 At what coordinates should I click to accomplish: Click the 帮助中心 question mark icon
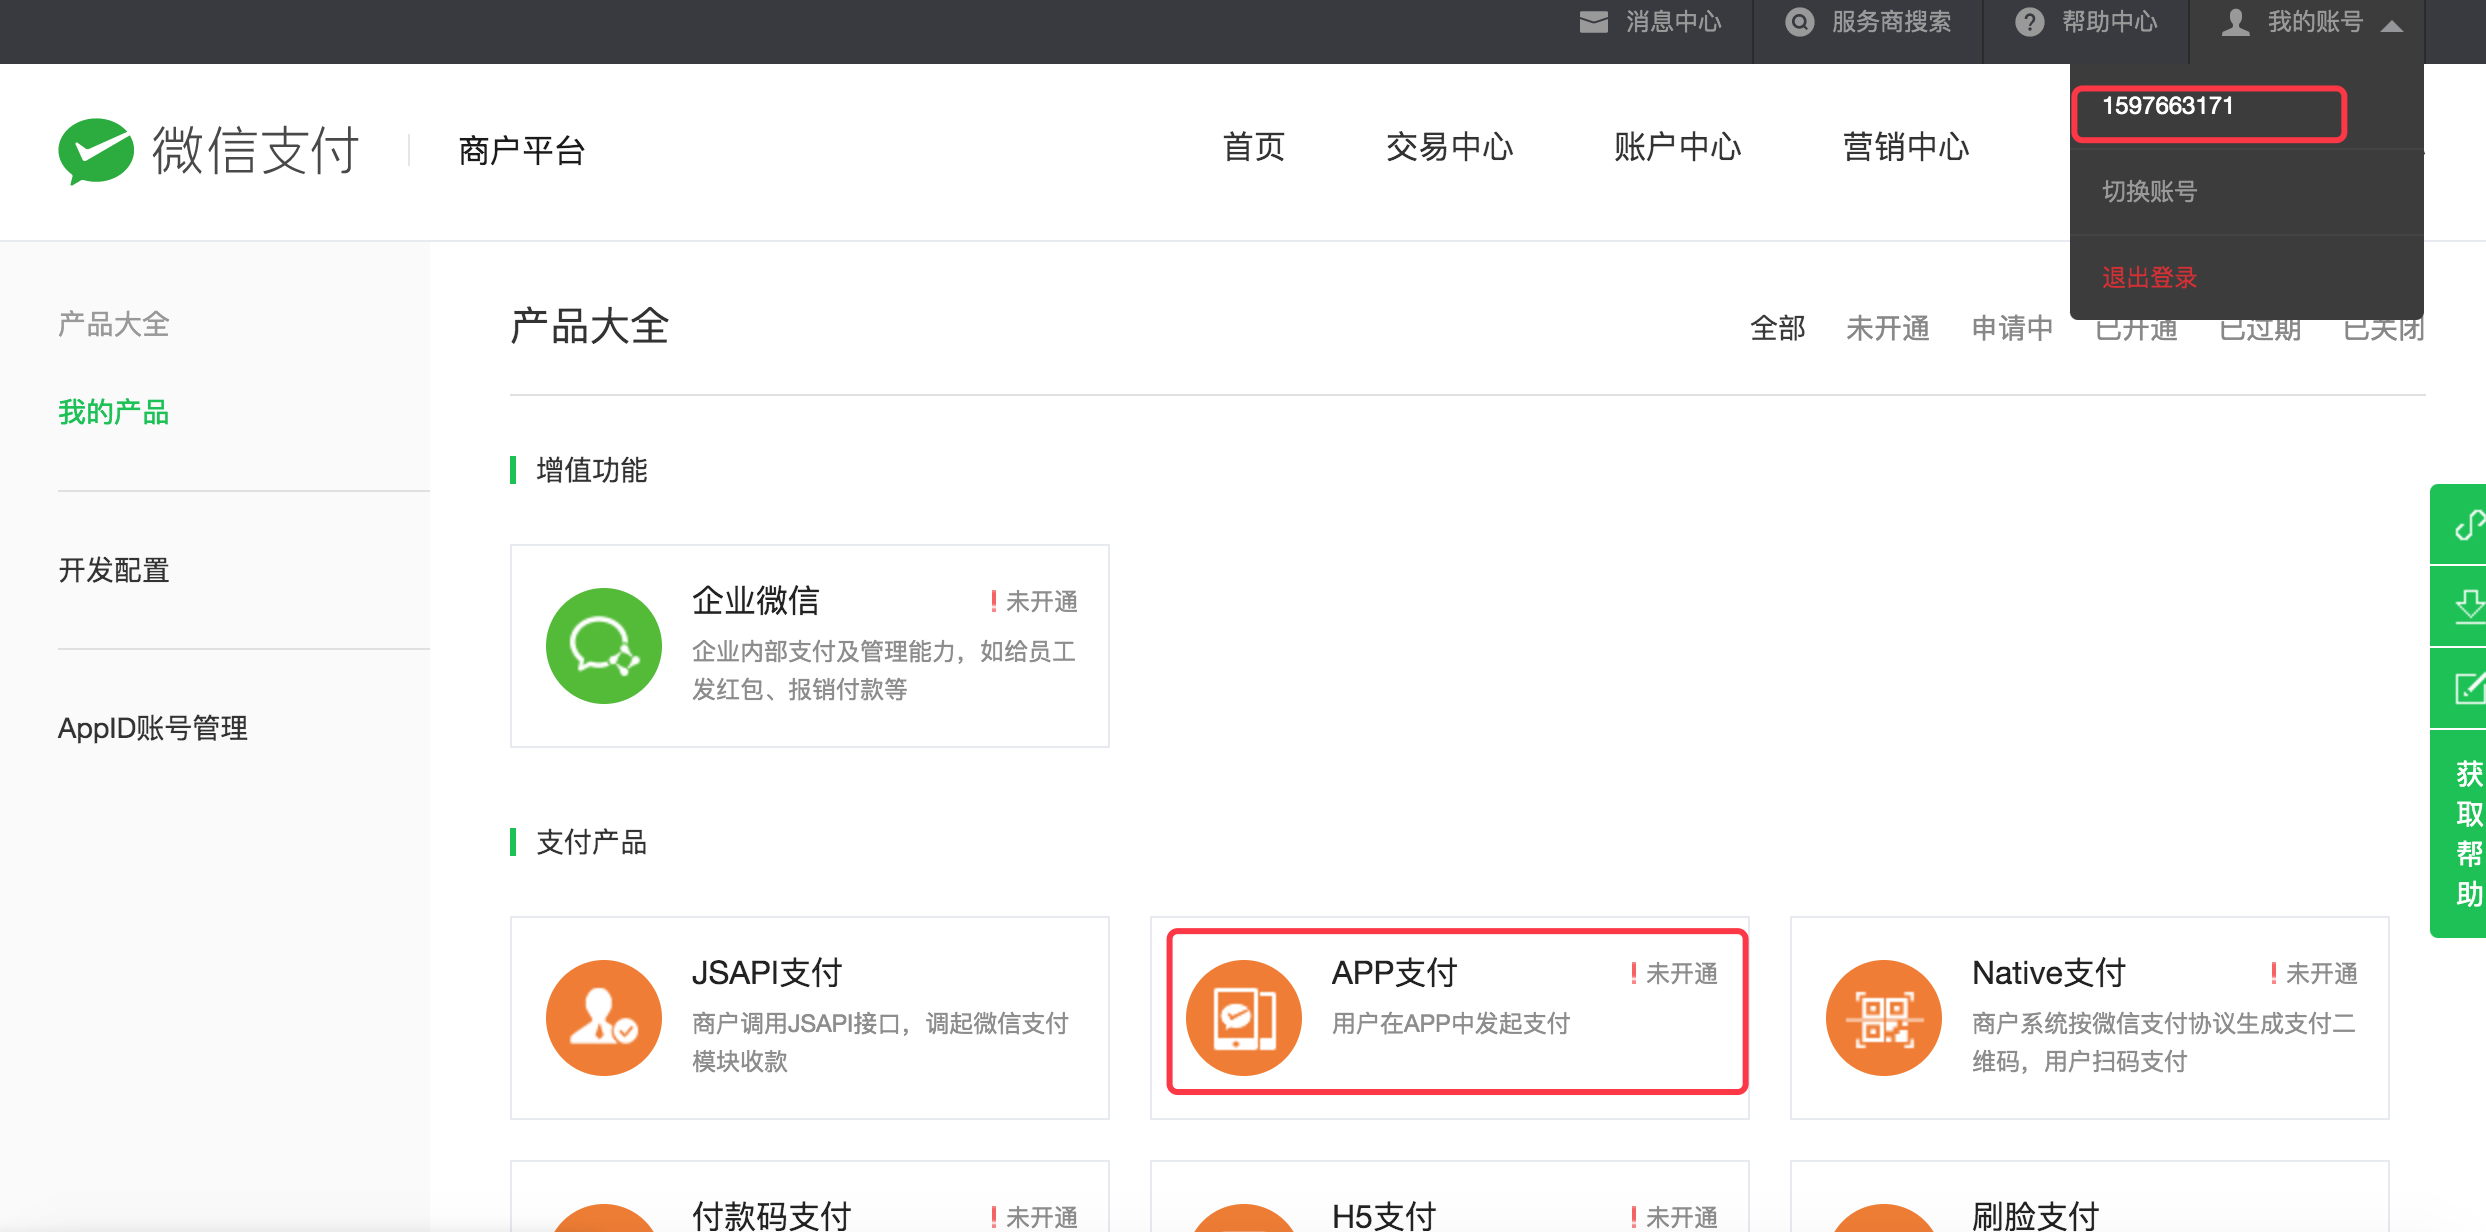[2029, 22]
